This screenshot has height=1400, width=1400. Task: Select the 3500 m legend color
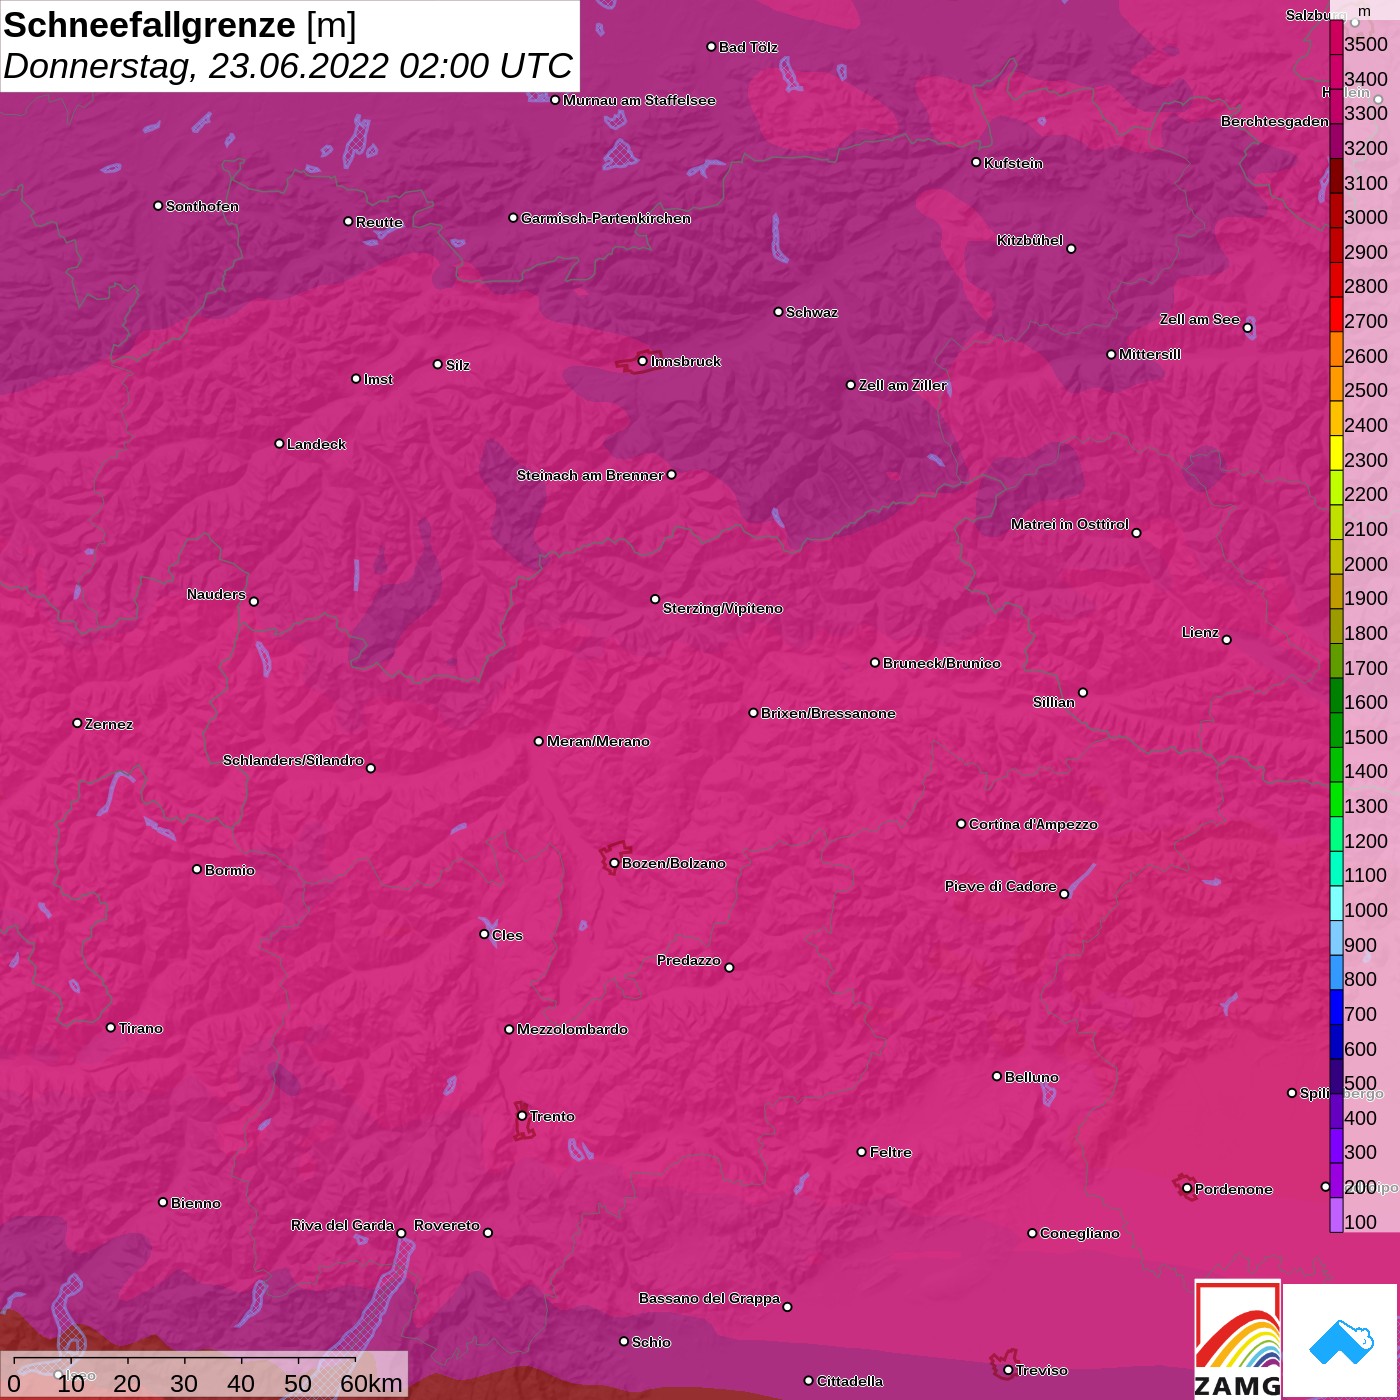(x=1336, y=37)
